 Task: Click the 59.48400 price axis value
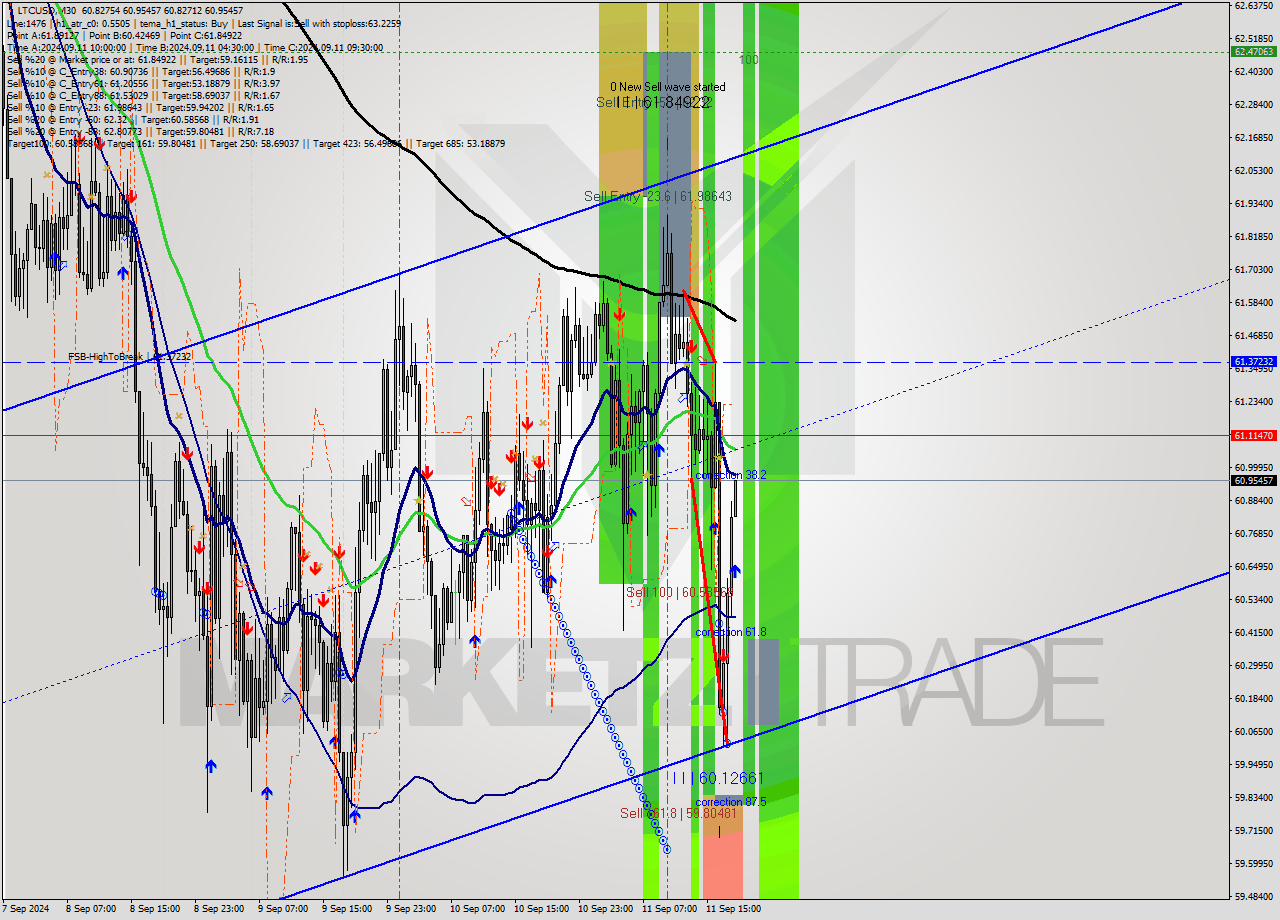(1253, 896)
